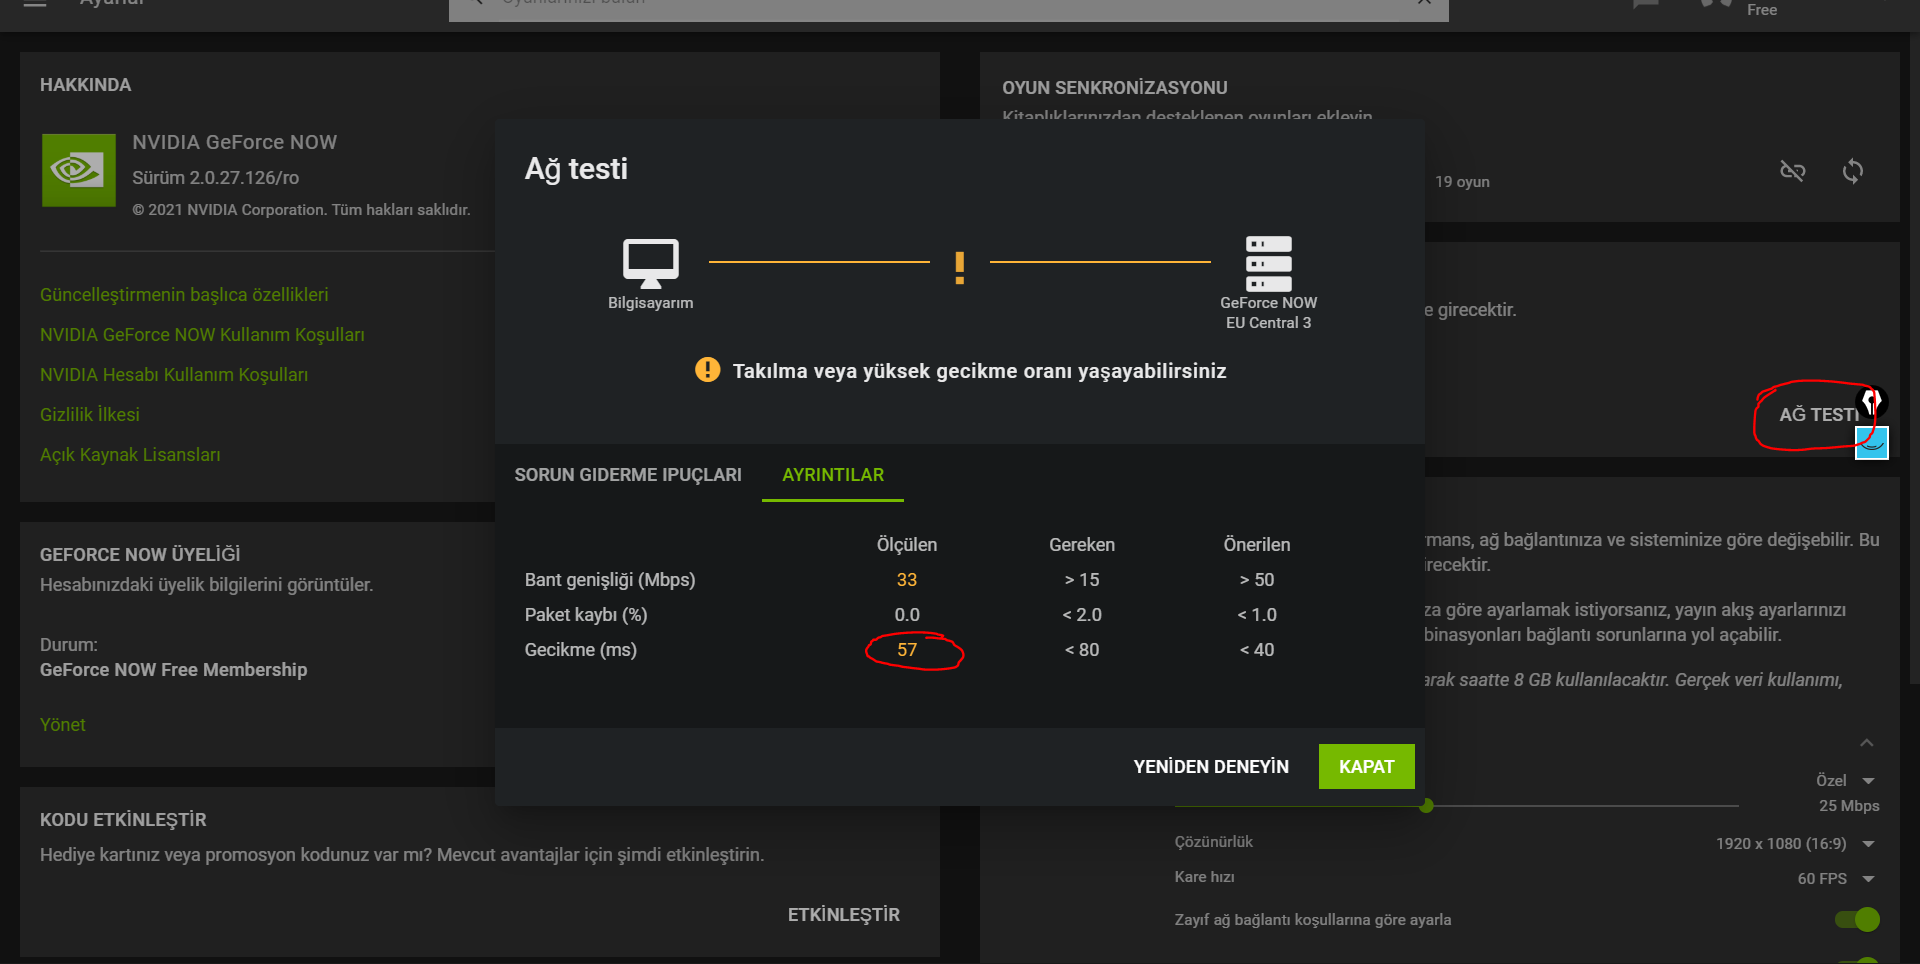The height and width of the screenshot is (964, 1920).
Task: Click the Sürüm 2.0.27.126/ro version text
Action: point(216,177)
